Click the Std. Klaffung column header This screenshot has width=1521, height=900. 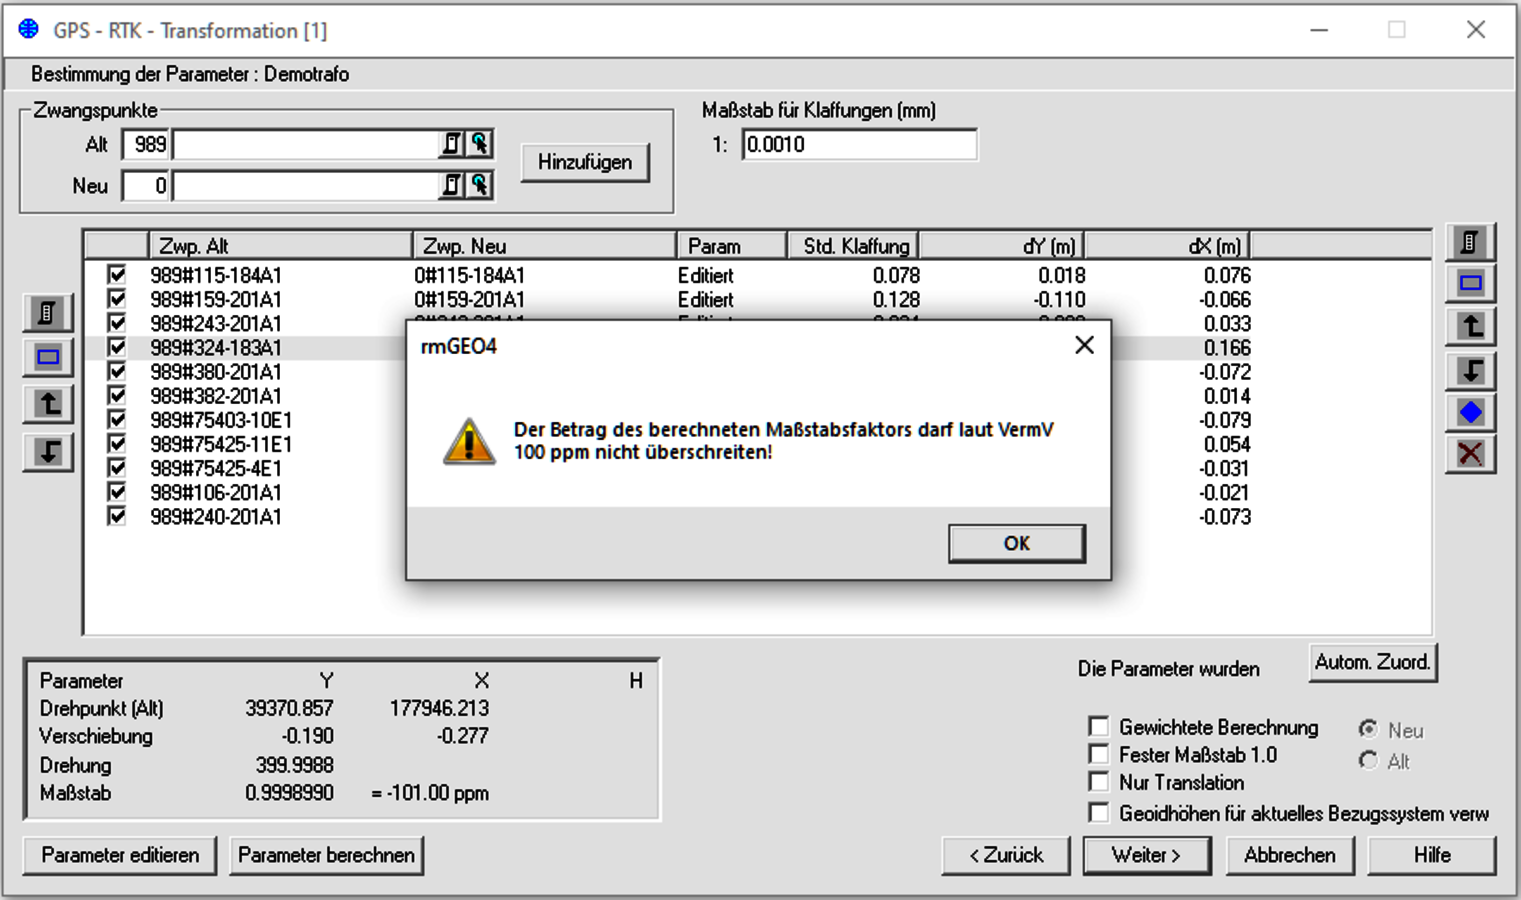coord(853,246)
